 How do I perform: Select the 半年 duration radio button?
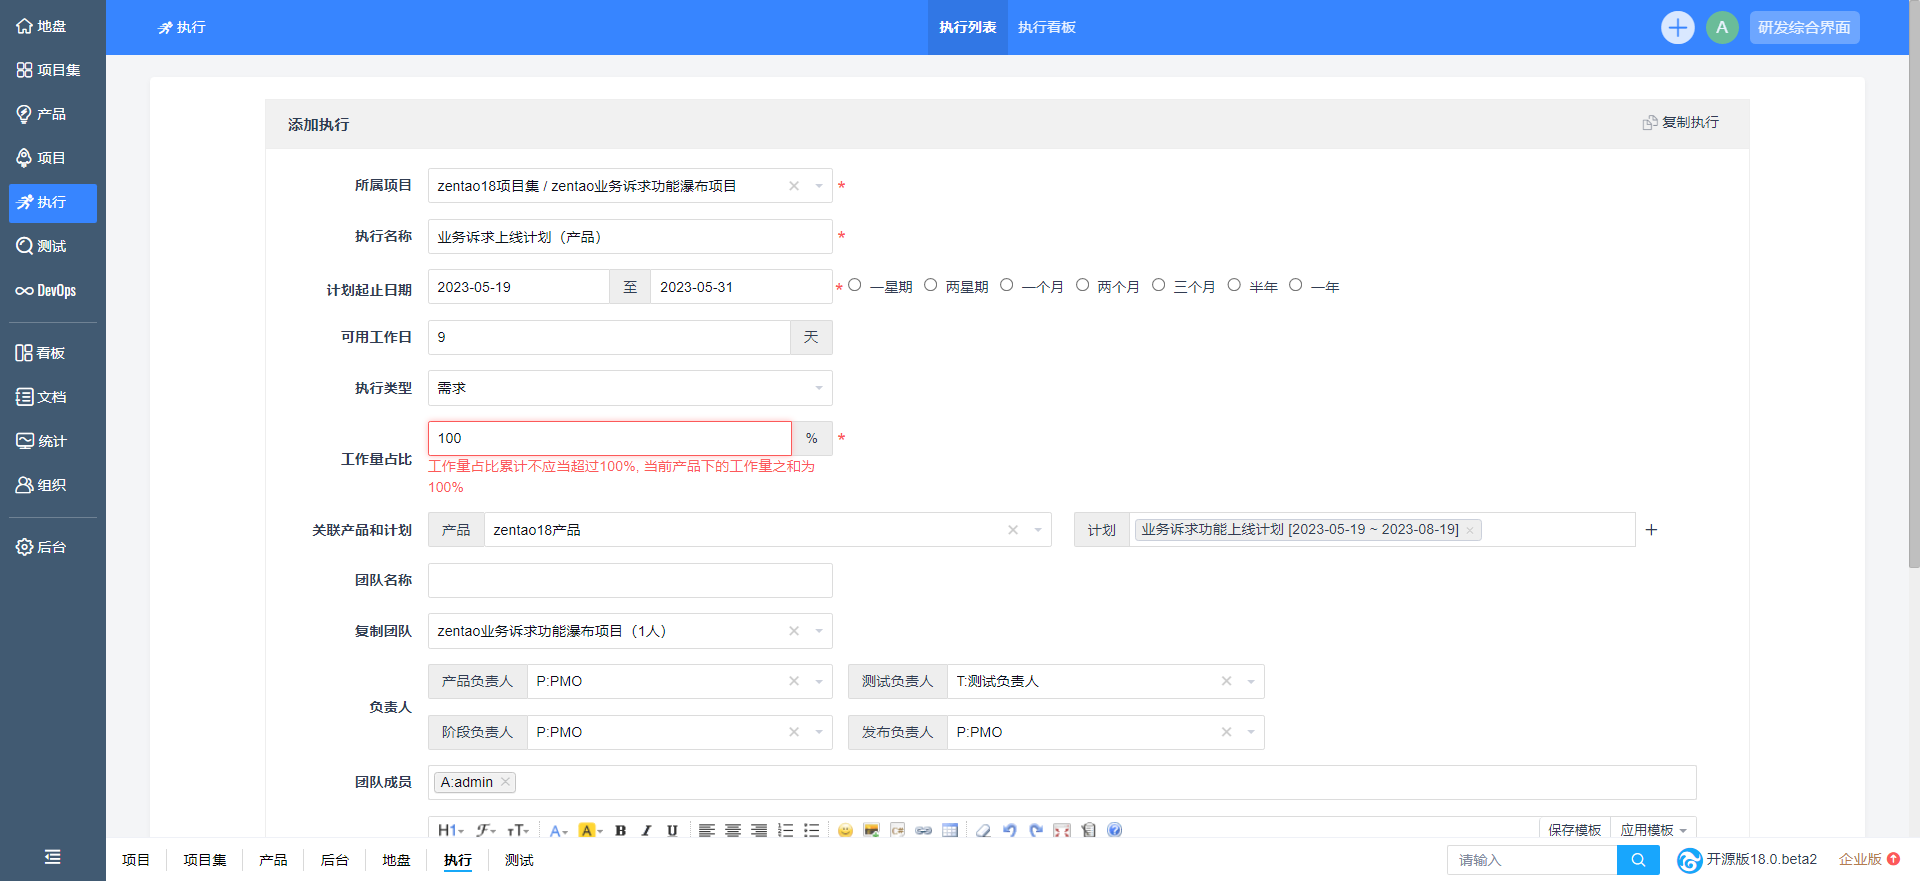click(x=1234, y=286)
